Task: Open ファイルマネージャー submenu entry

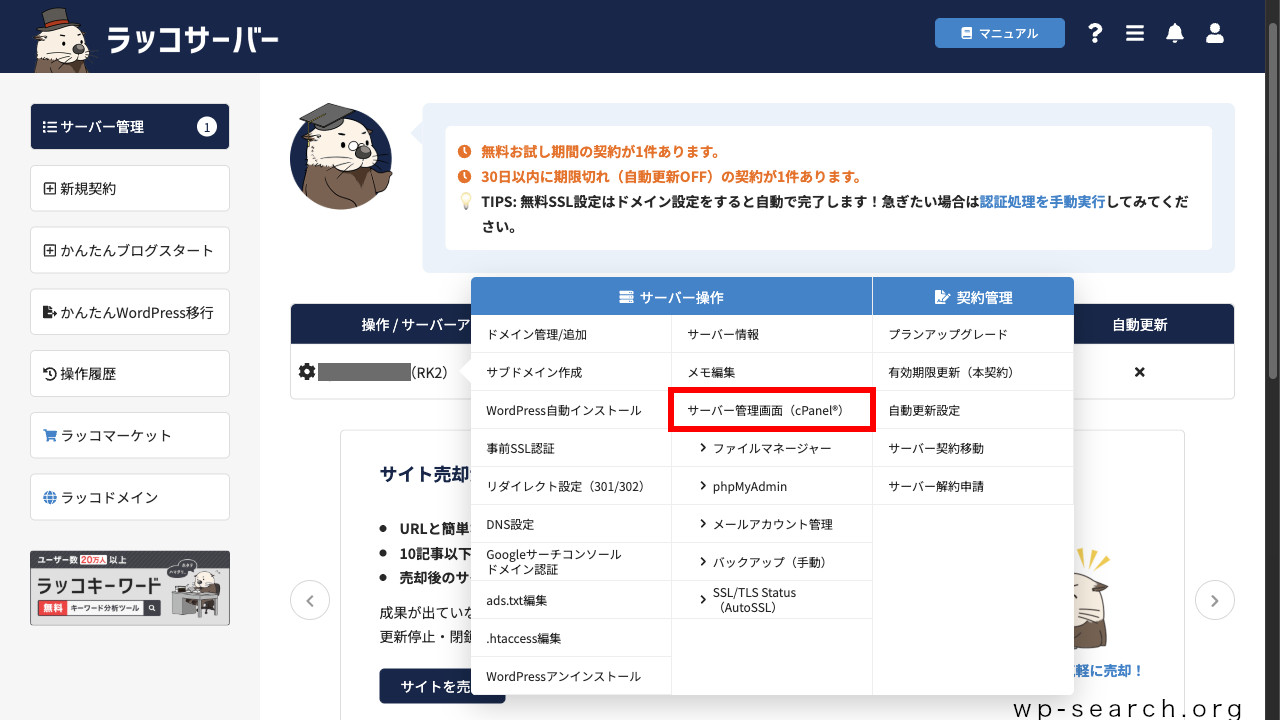Action: (x=772, y=448)
